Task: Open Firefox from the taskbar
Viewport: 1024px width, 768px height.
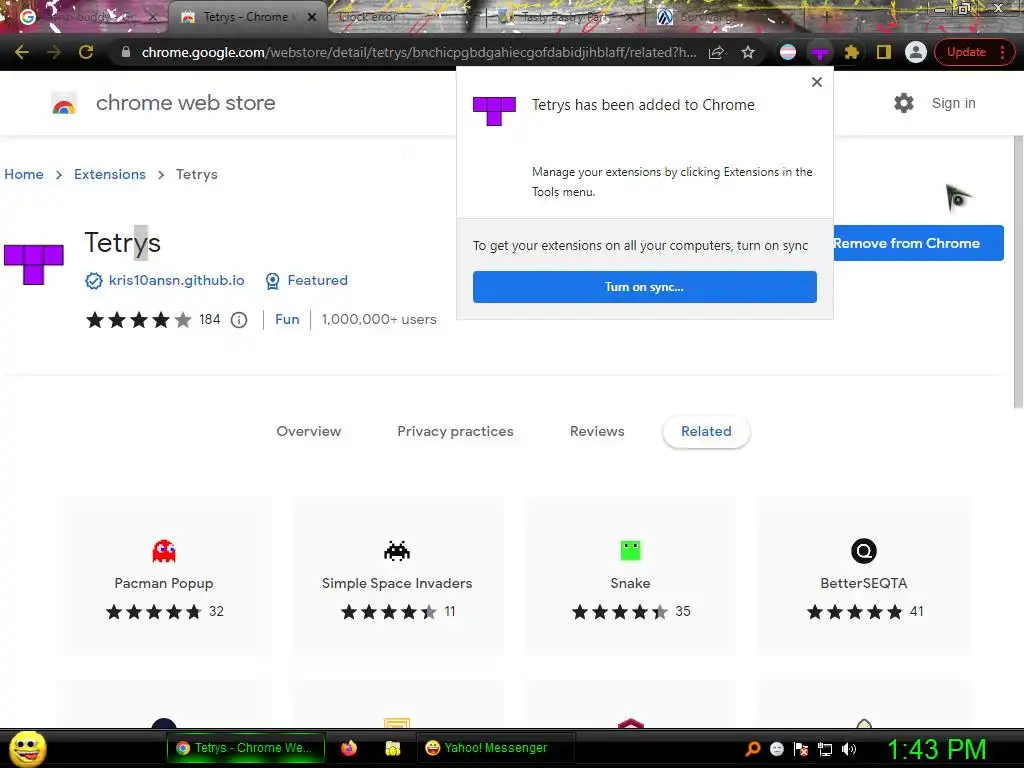Action: 349,748
